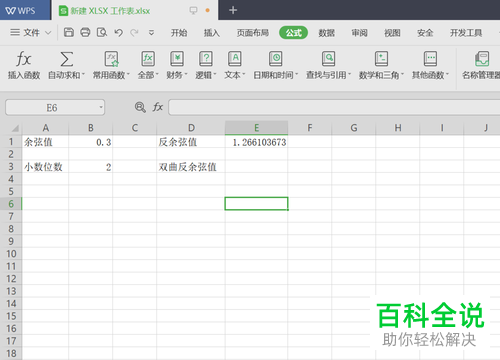Image resolution: width=500 pixels, height=360 pixels.
Task: Select the 公式 (Formulas) tab
Action: [293, 33]
